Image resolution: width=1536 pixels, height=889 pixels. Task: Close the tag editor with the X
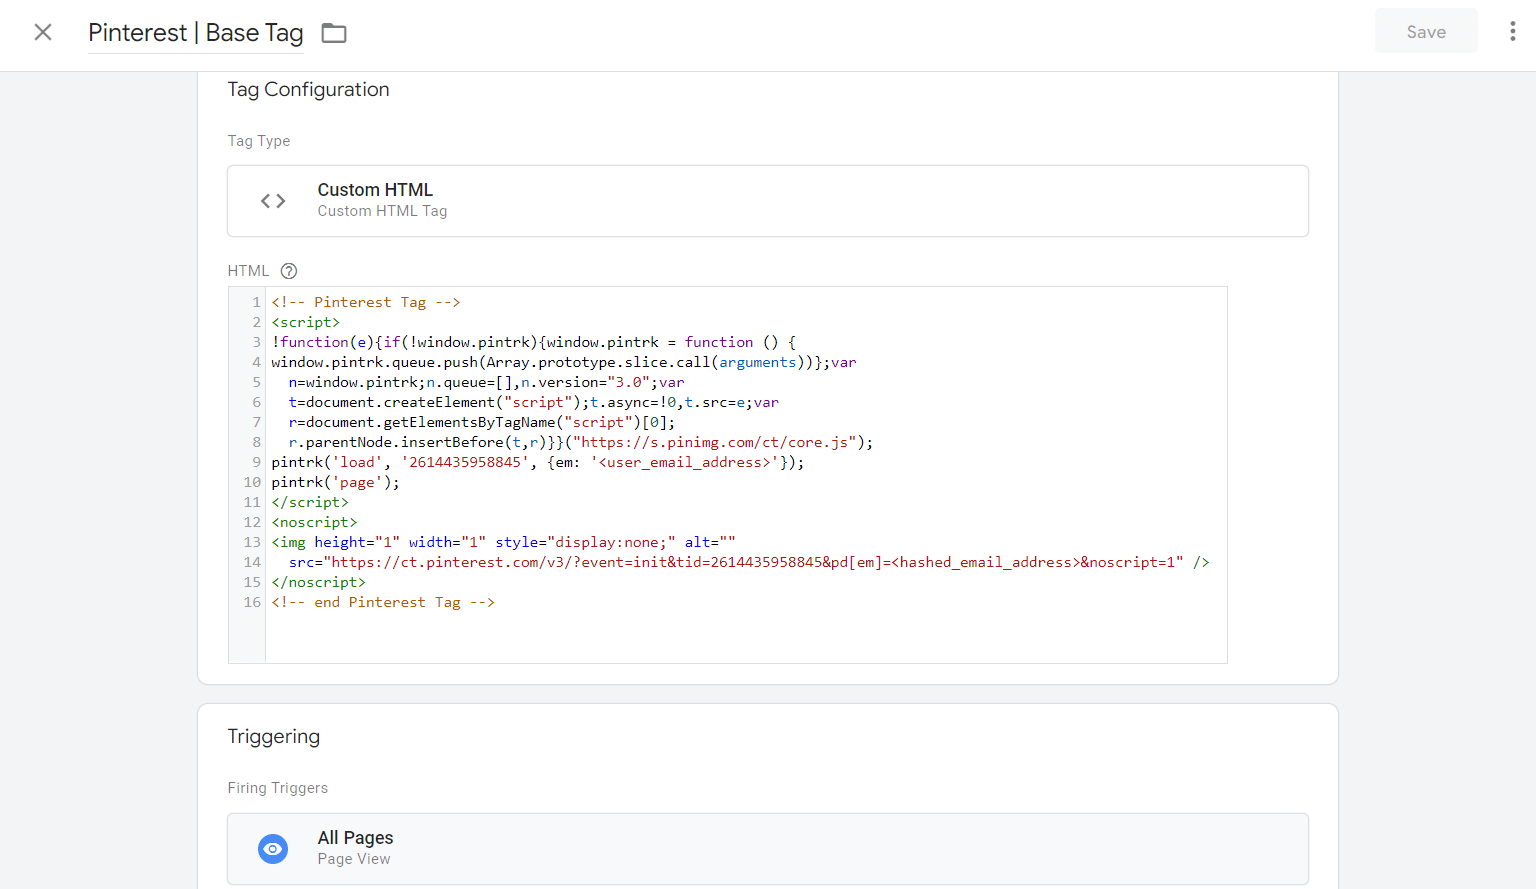click(x=43, y=32)
